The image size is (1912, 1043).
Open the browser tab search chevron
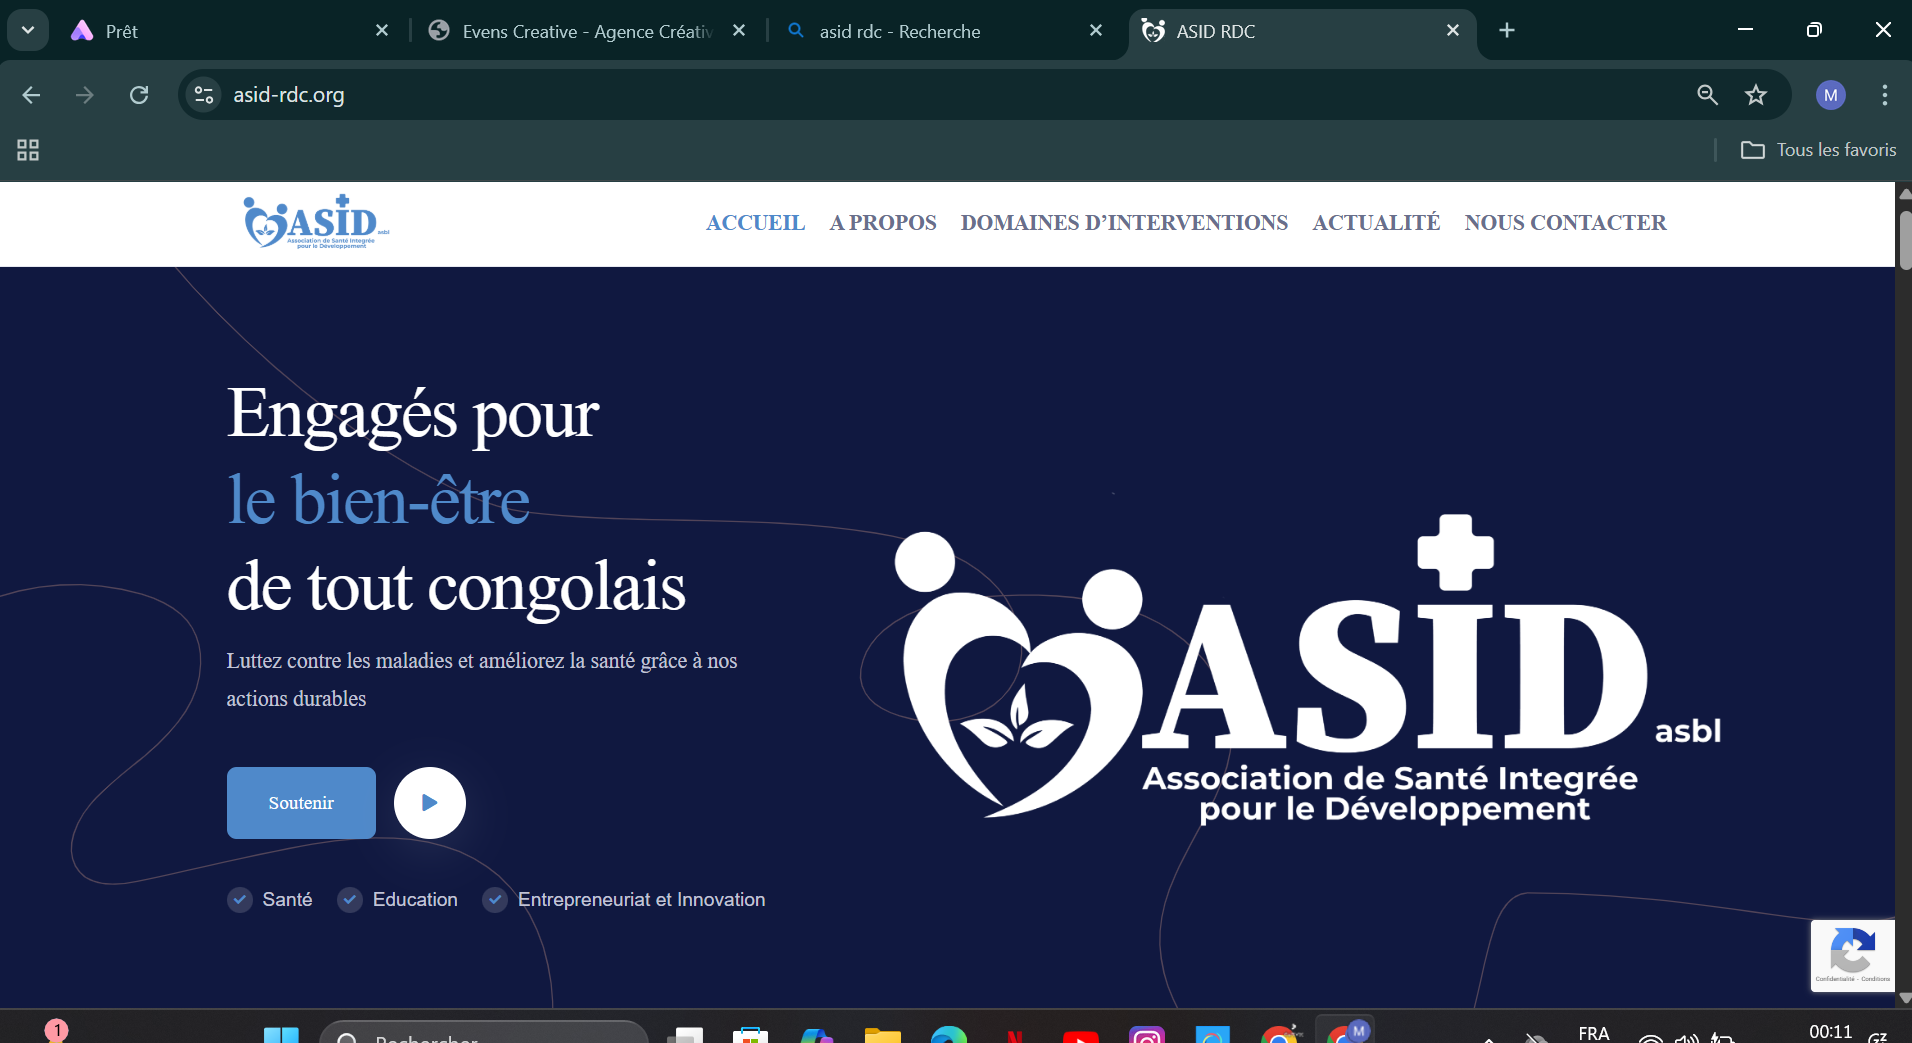point(28,30)
